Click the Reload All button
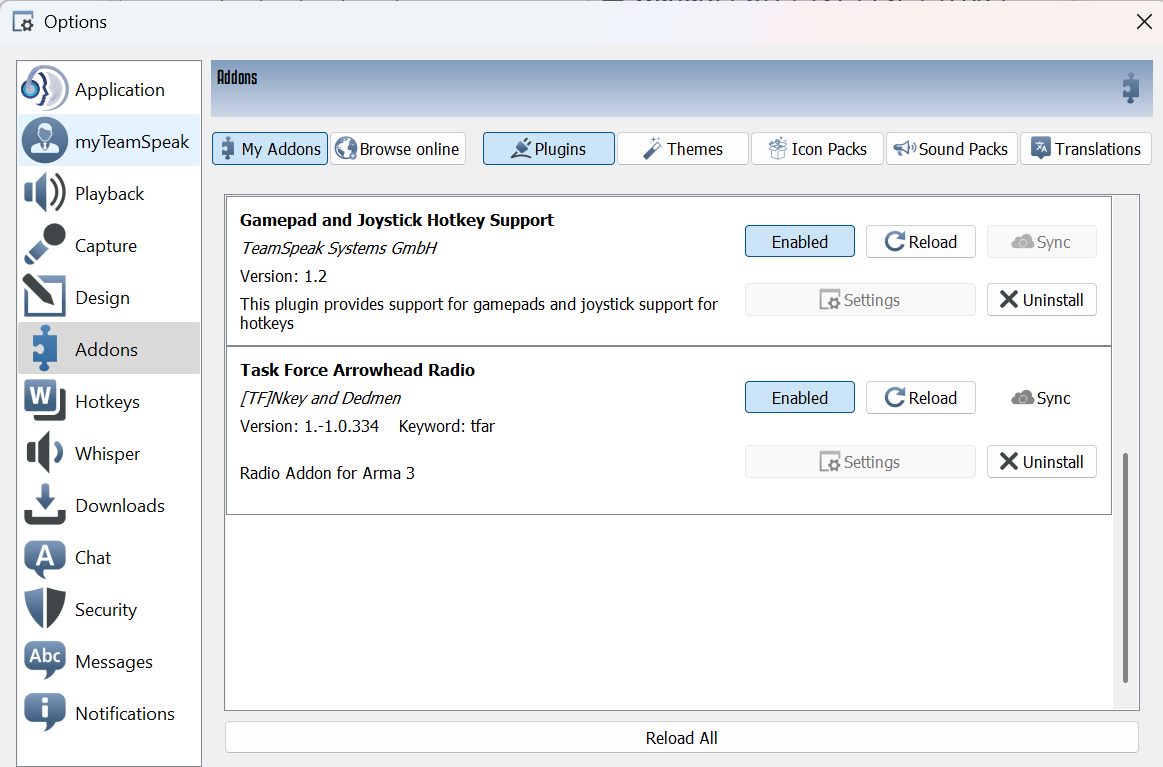1163x767 pixels. (681, 738)
